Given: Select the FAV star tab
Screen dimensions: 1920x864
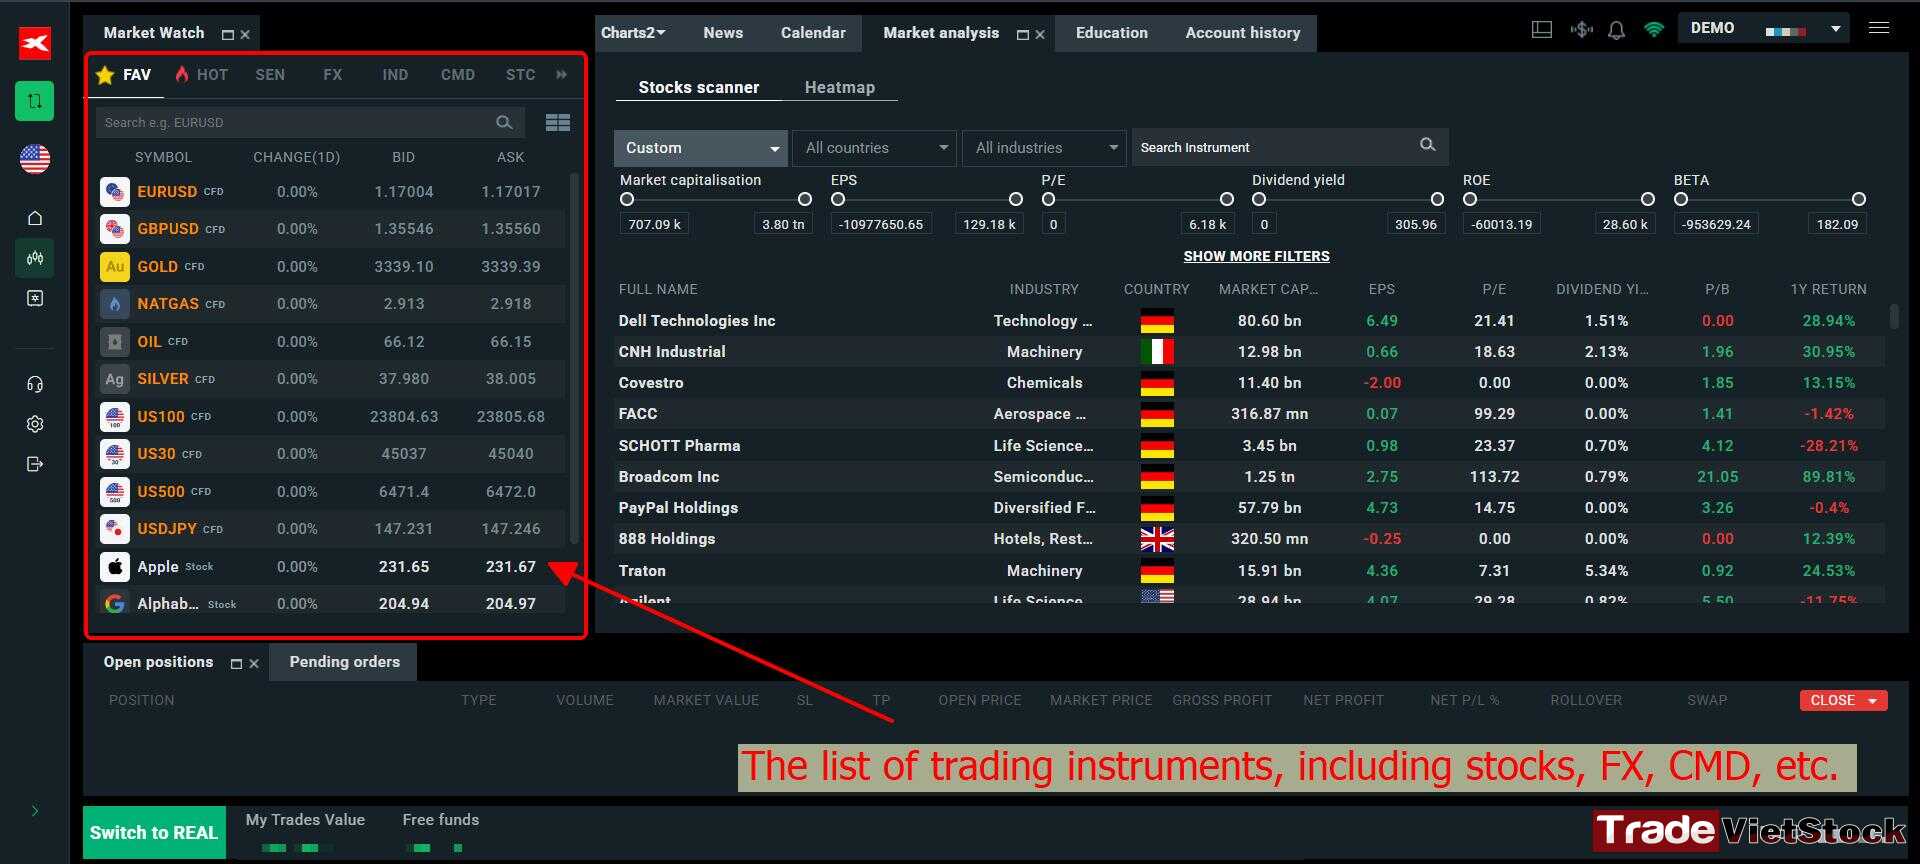Looking at the screenshot, I should pos(123,75).
